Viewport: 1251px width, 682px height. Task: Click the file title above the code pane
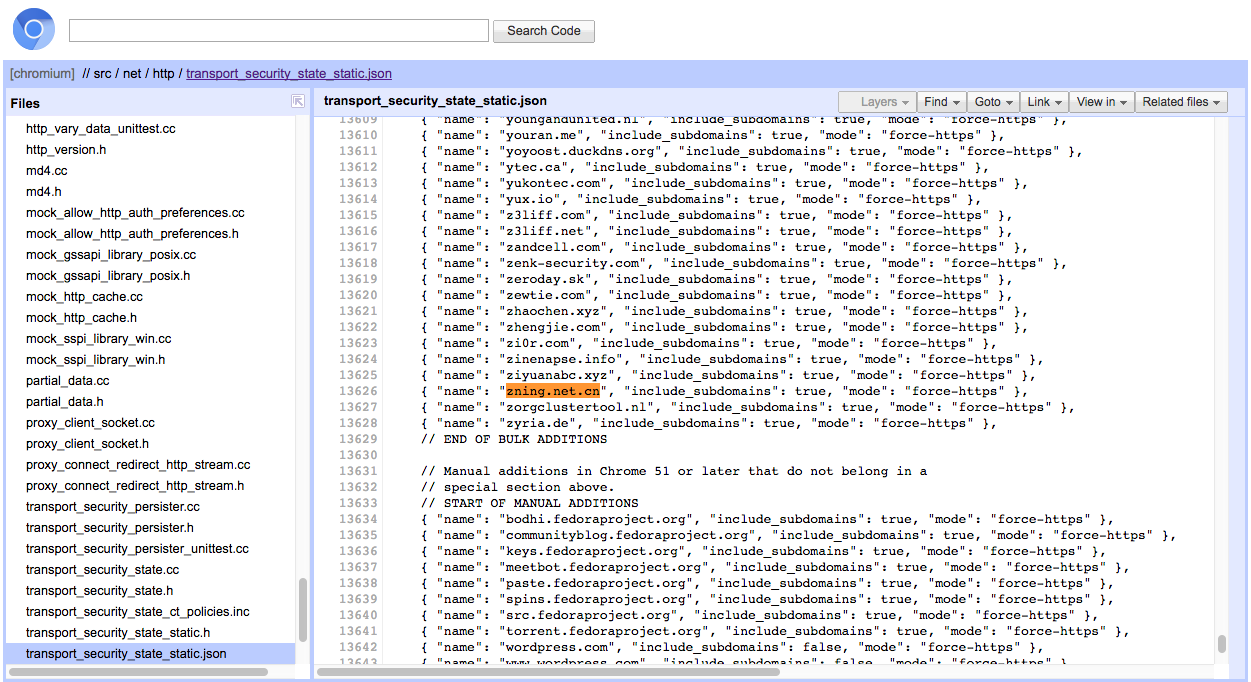436,101
